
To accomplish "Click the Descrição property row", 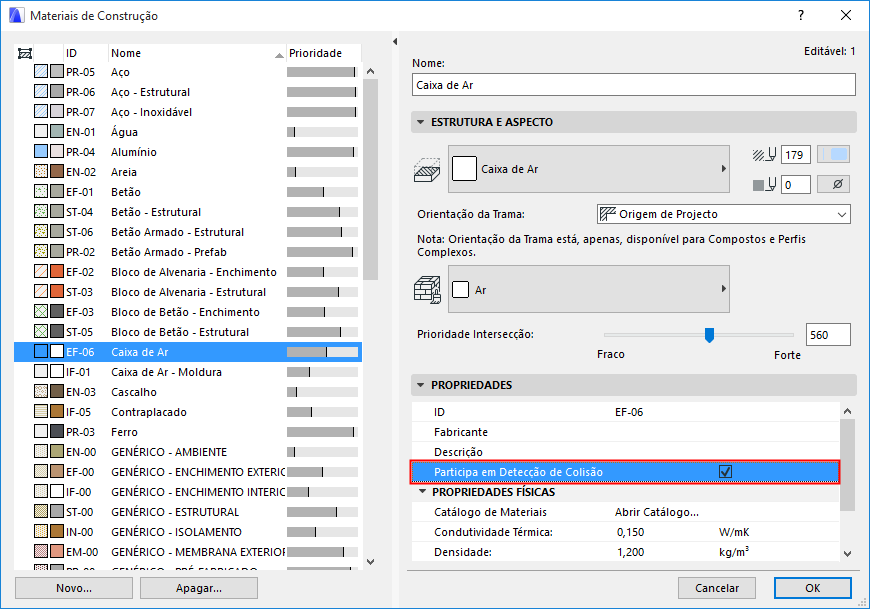I will click(626, 451).
